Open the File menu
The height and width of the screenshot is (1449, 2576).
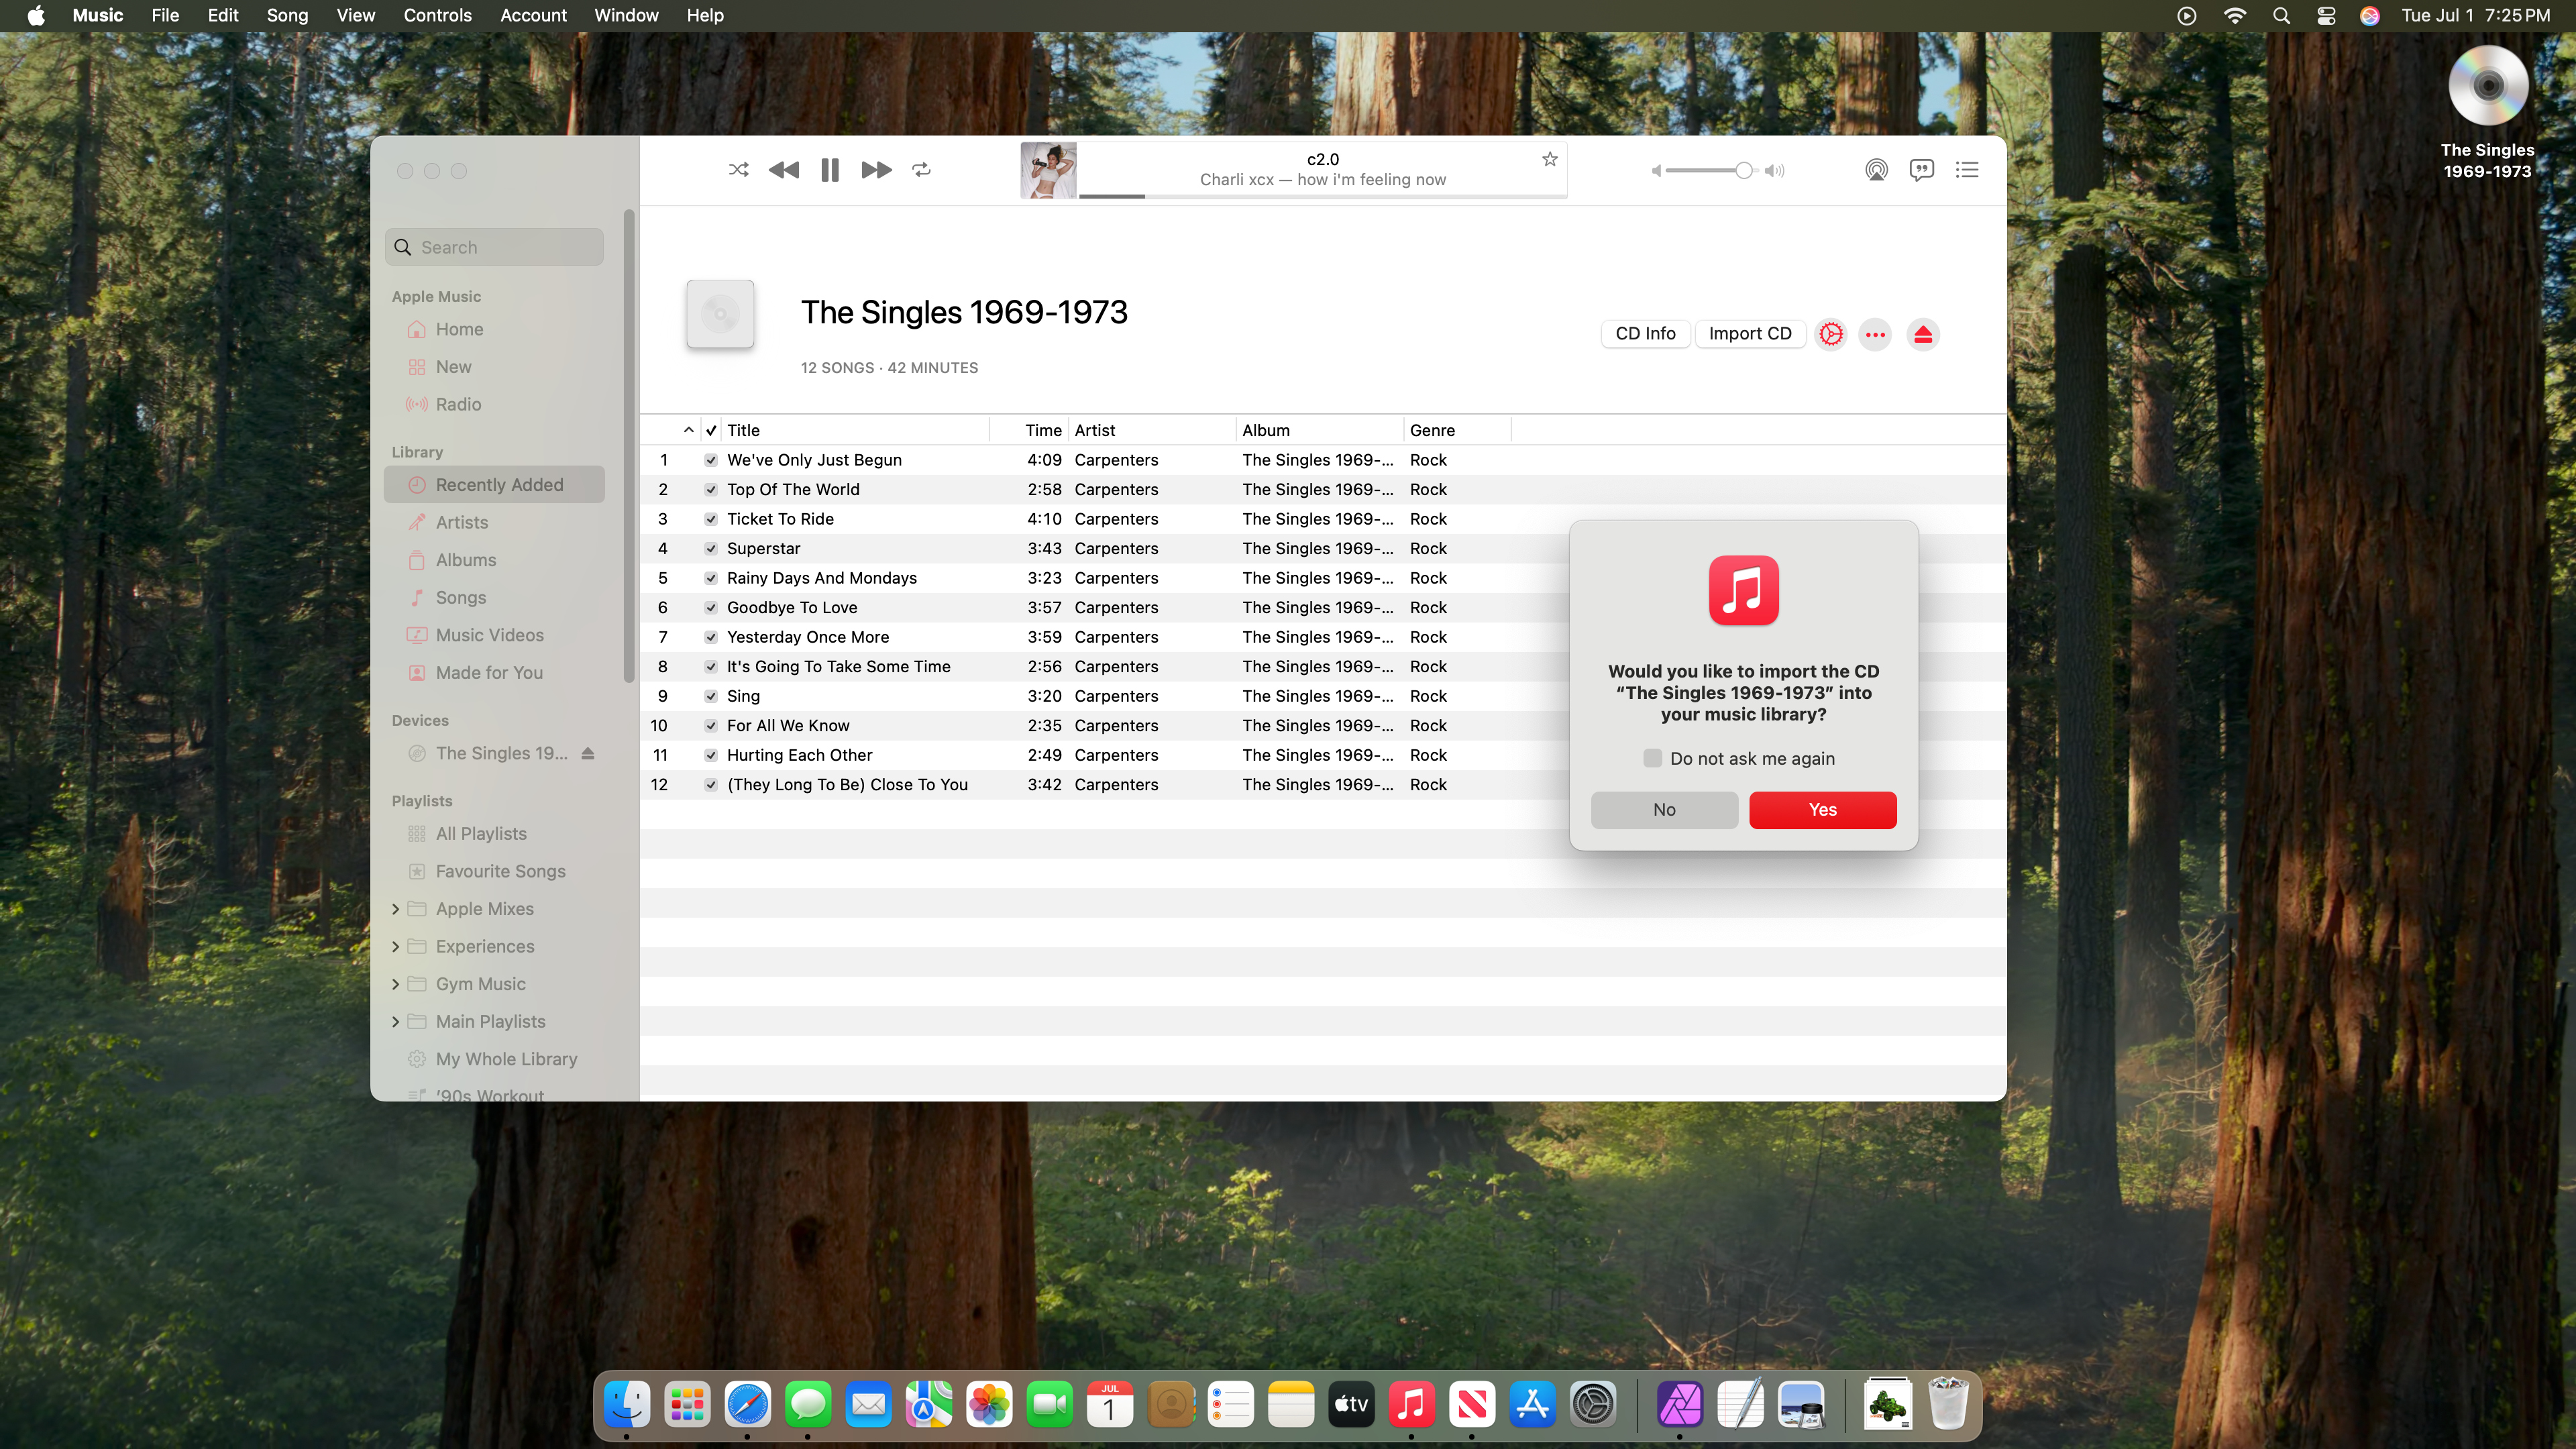tap(165, 15)
